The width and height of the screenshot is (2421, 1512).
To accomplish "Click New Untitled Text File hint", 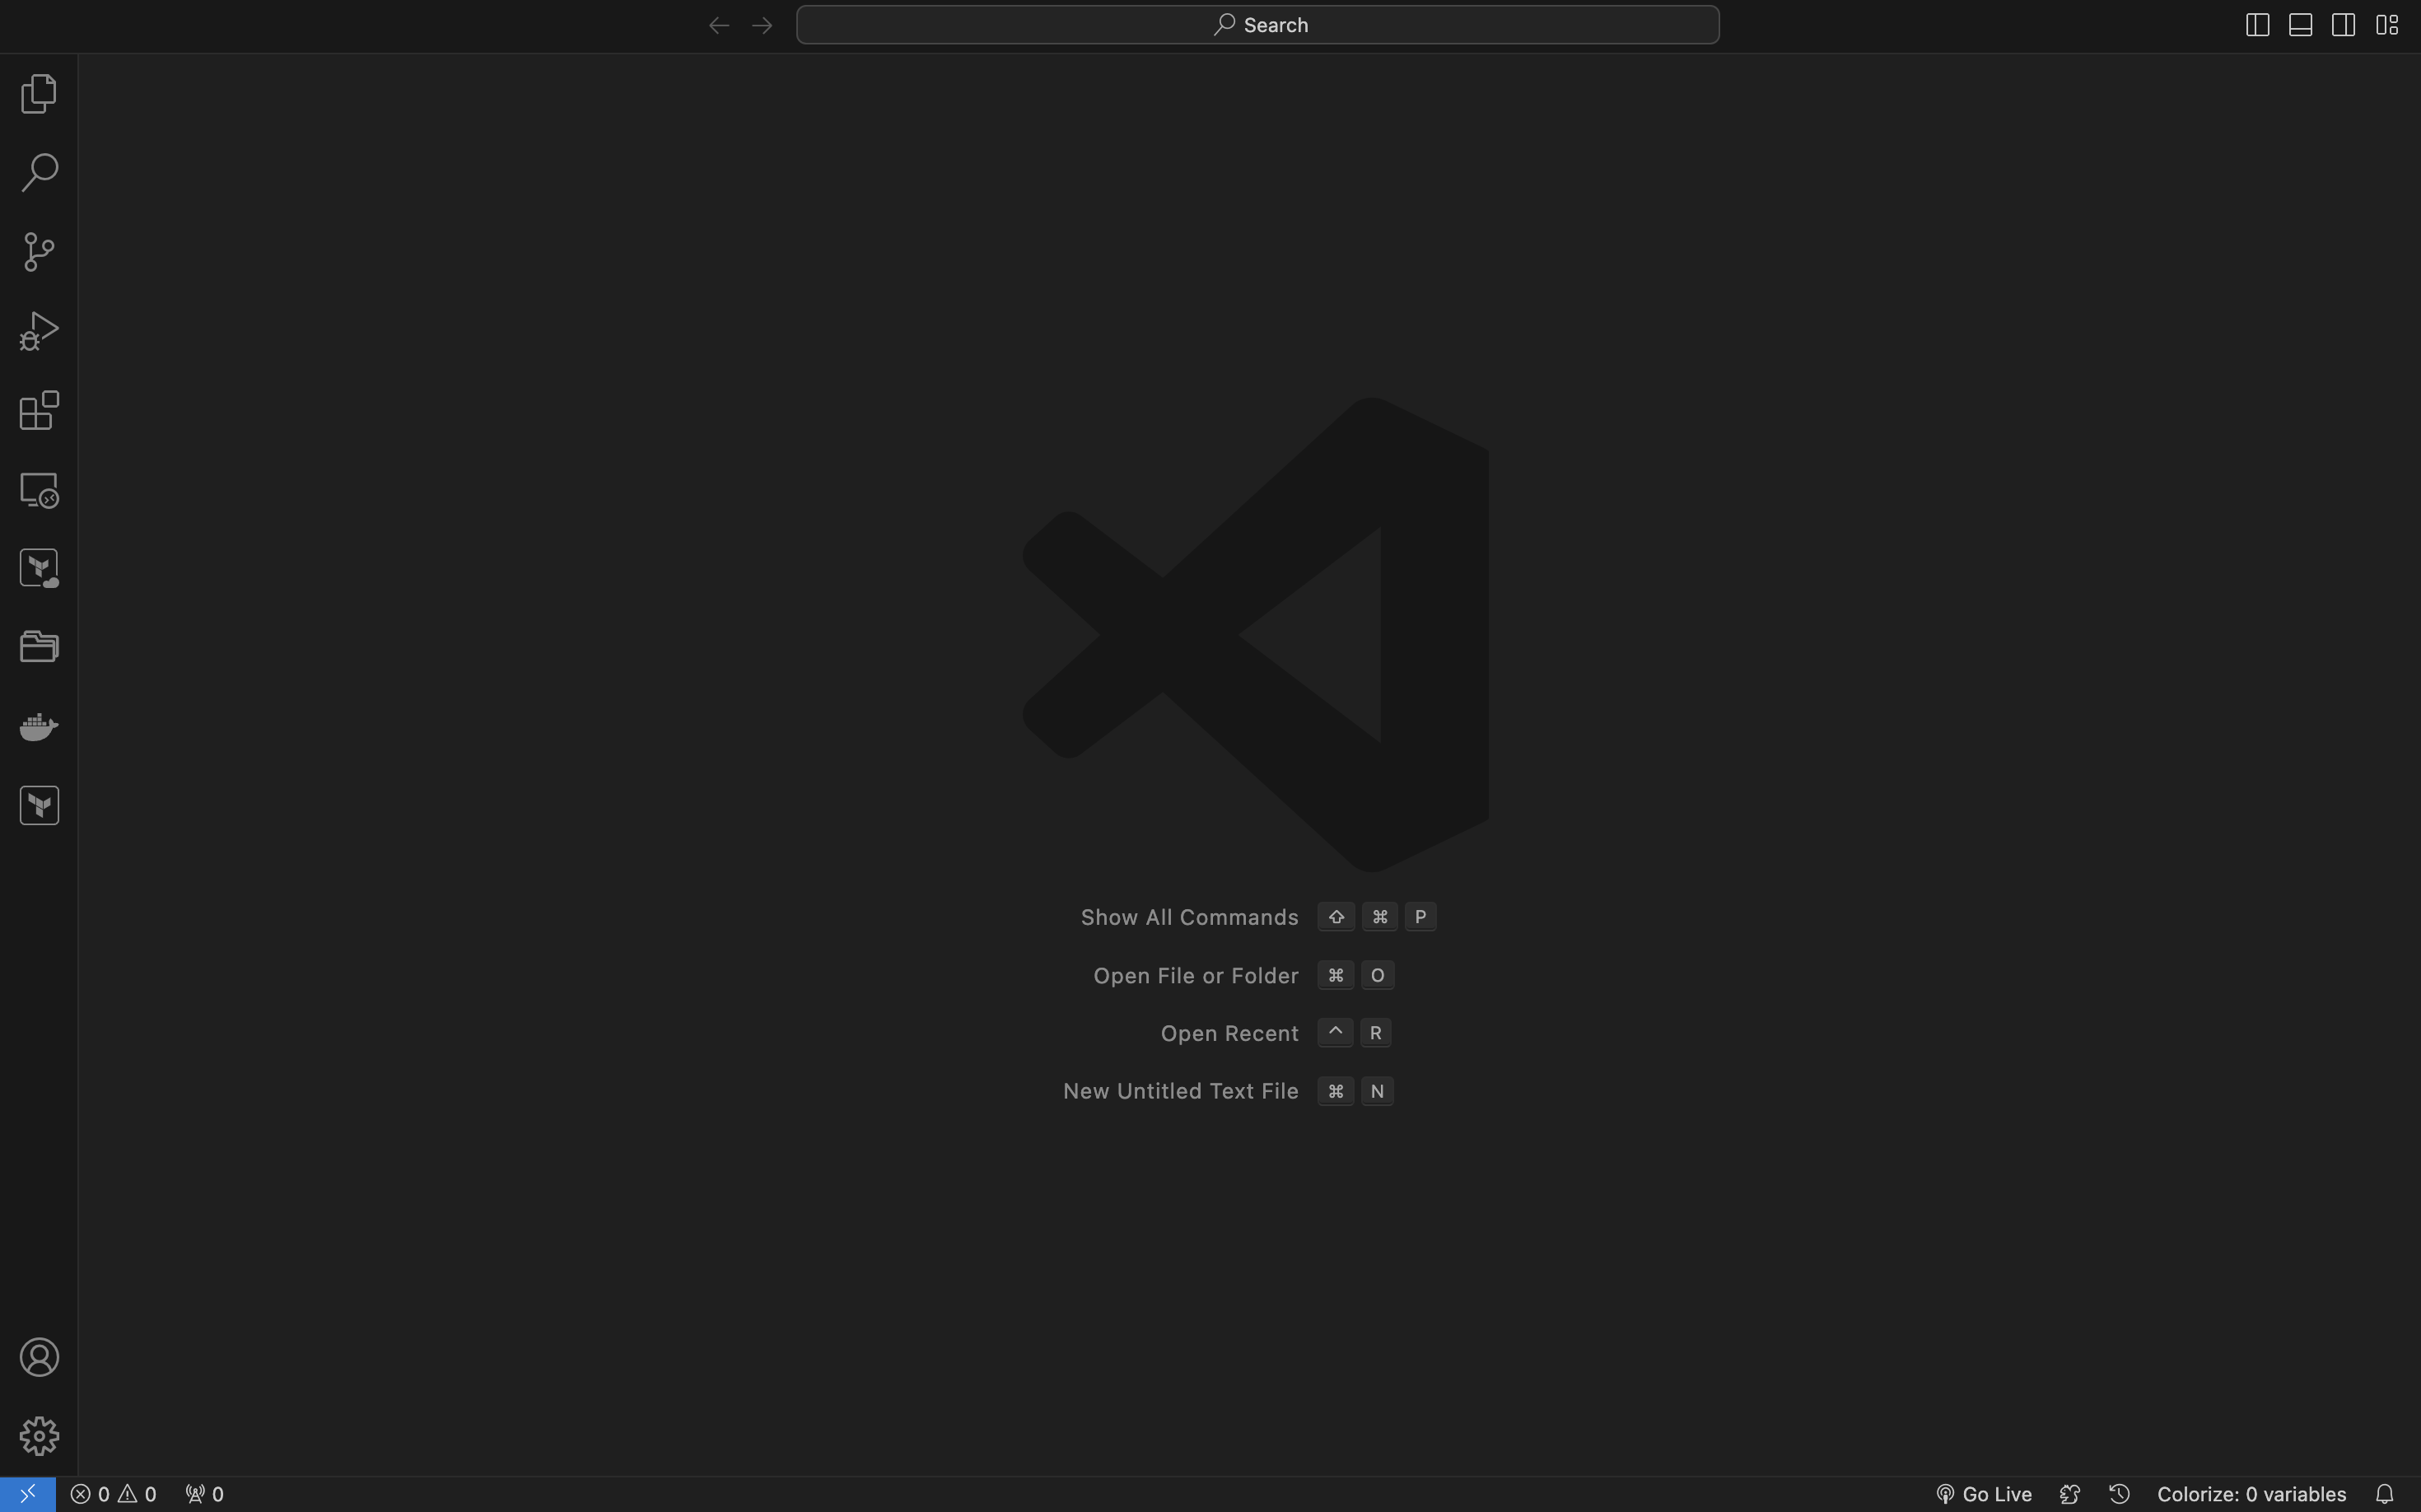I will [x=1228, y=1091].
